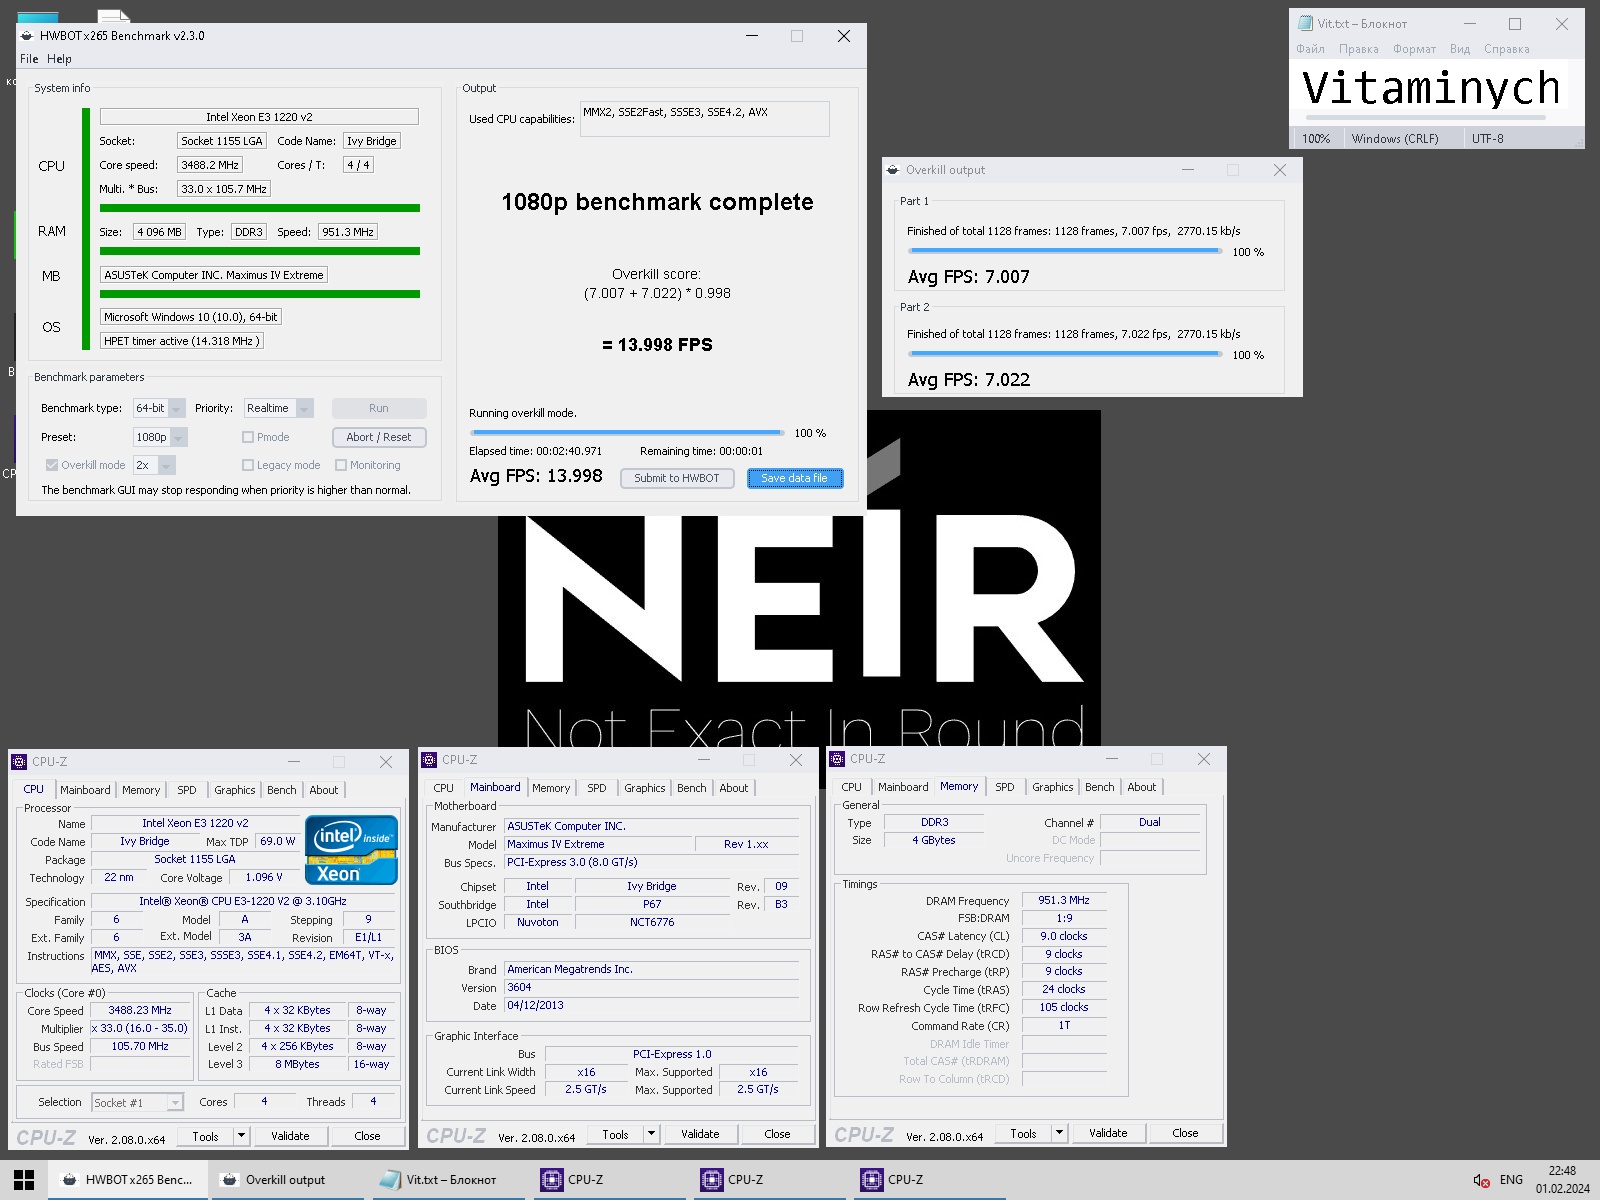Click second CPU-Z taskbar icon

[x=768, y=1180]
